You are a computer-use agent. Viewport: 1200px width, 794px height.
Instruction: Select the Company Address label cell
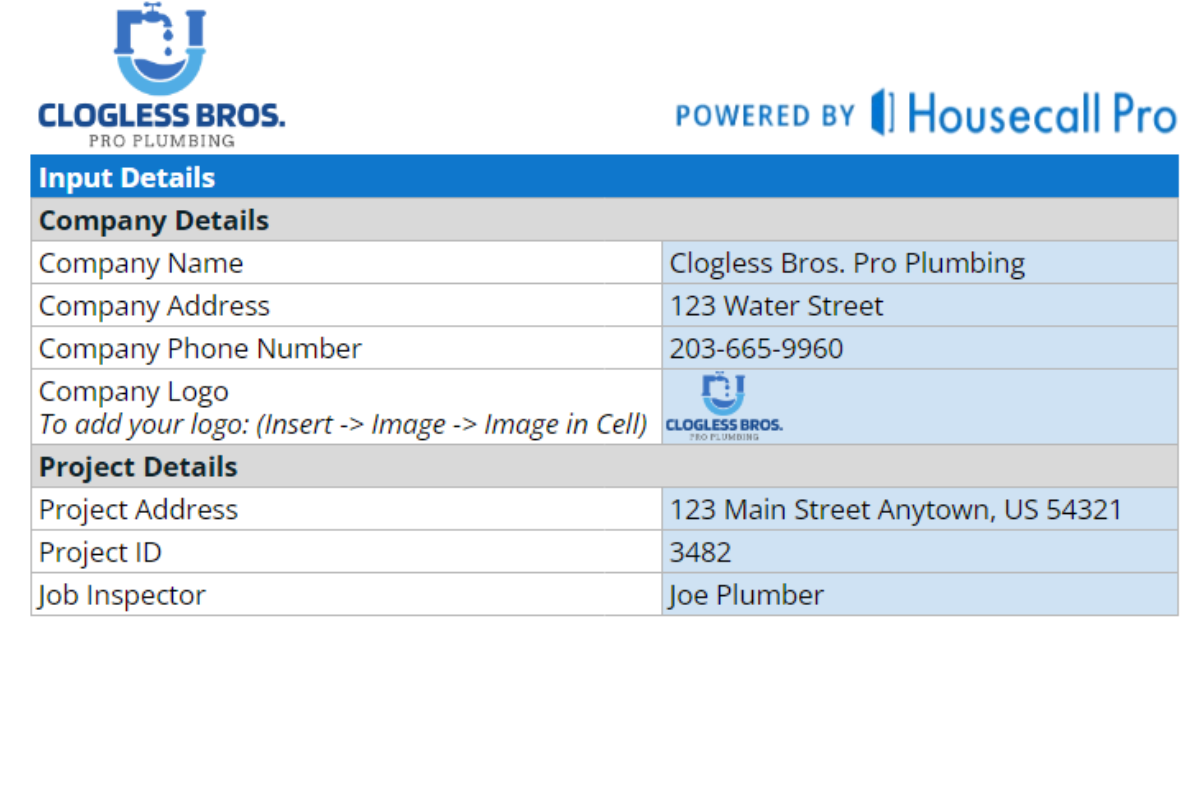pos(346,306)
